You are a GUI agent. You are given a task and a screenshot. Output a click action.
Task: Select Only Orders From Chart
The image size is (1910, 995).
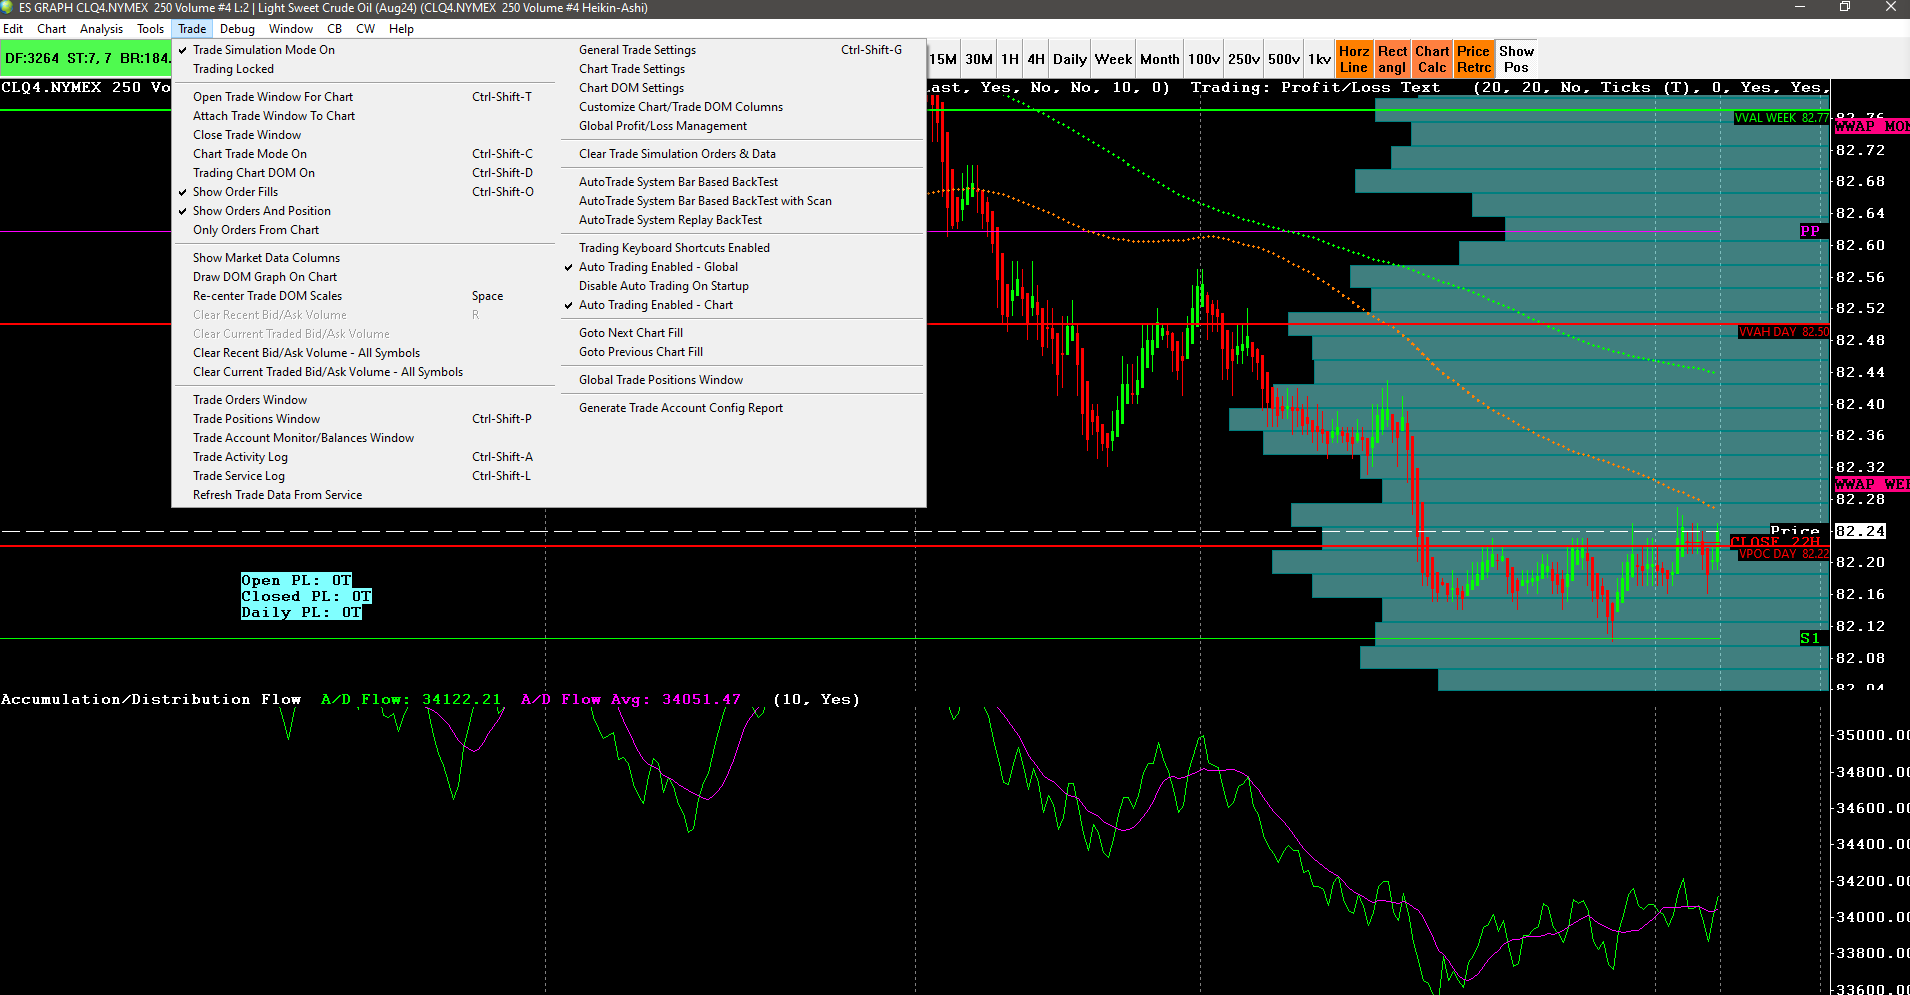[x=363, y=230]
